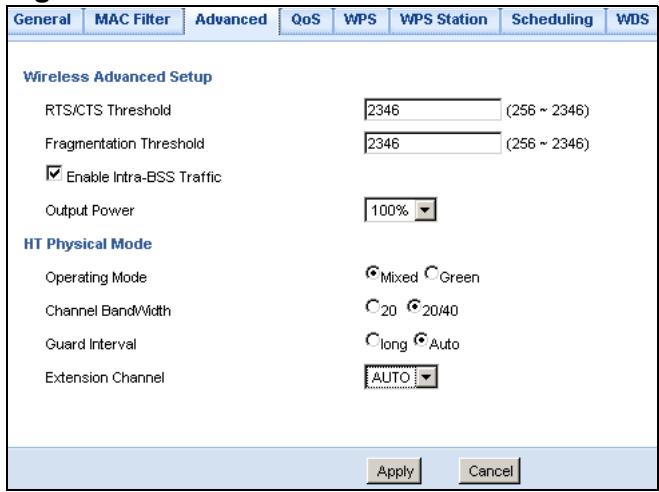Open the Extension Channel dropdown
Viewport: 659px width, 492px height.
401,377
